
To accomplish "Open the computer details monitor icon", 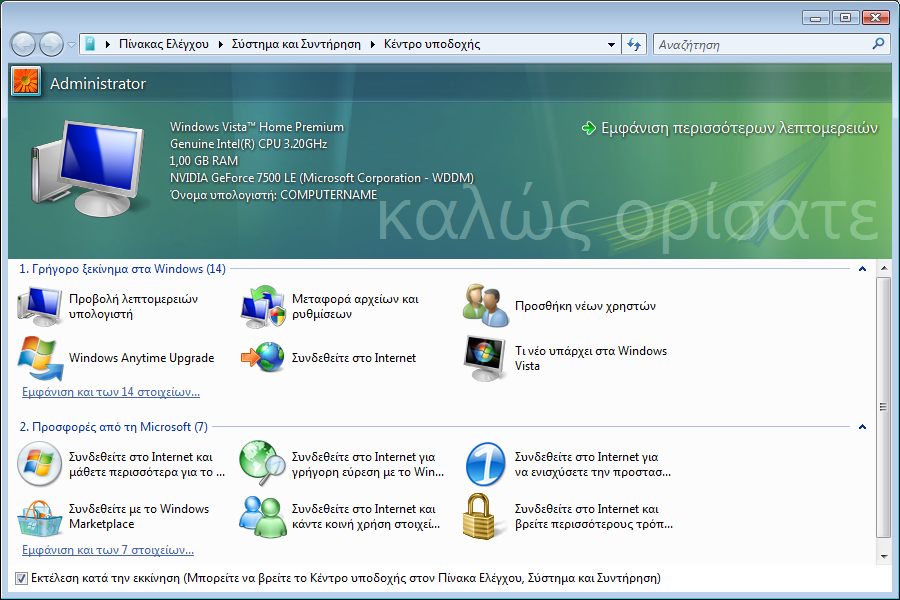I will [x=40, y=306].
